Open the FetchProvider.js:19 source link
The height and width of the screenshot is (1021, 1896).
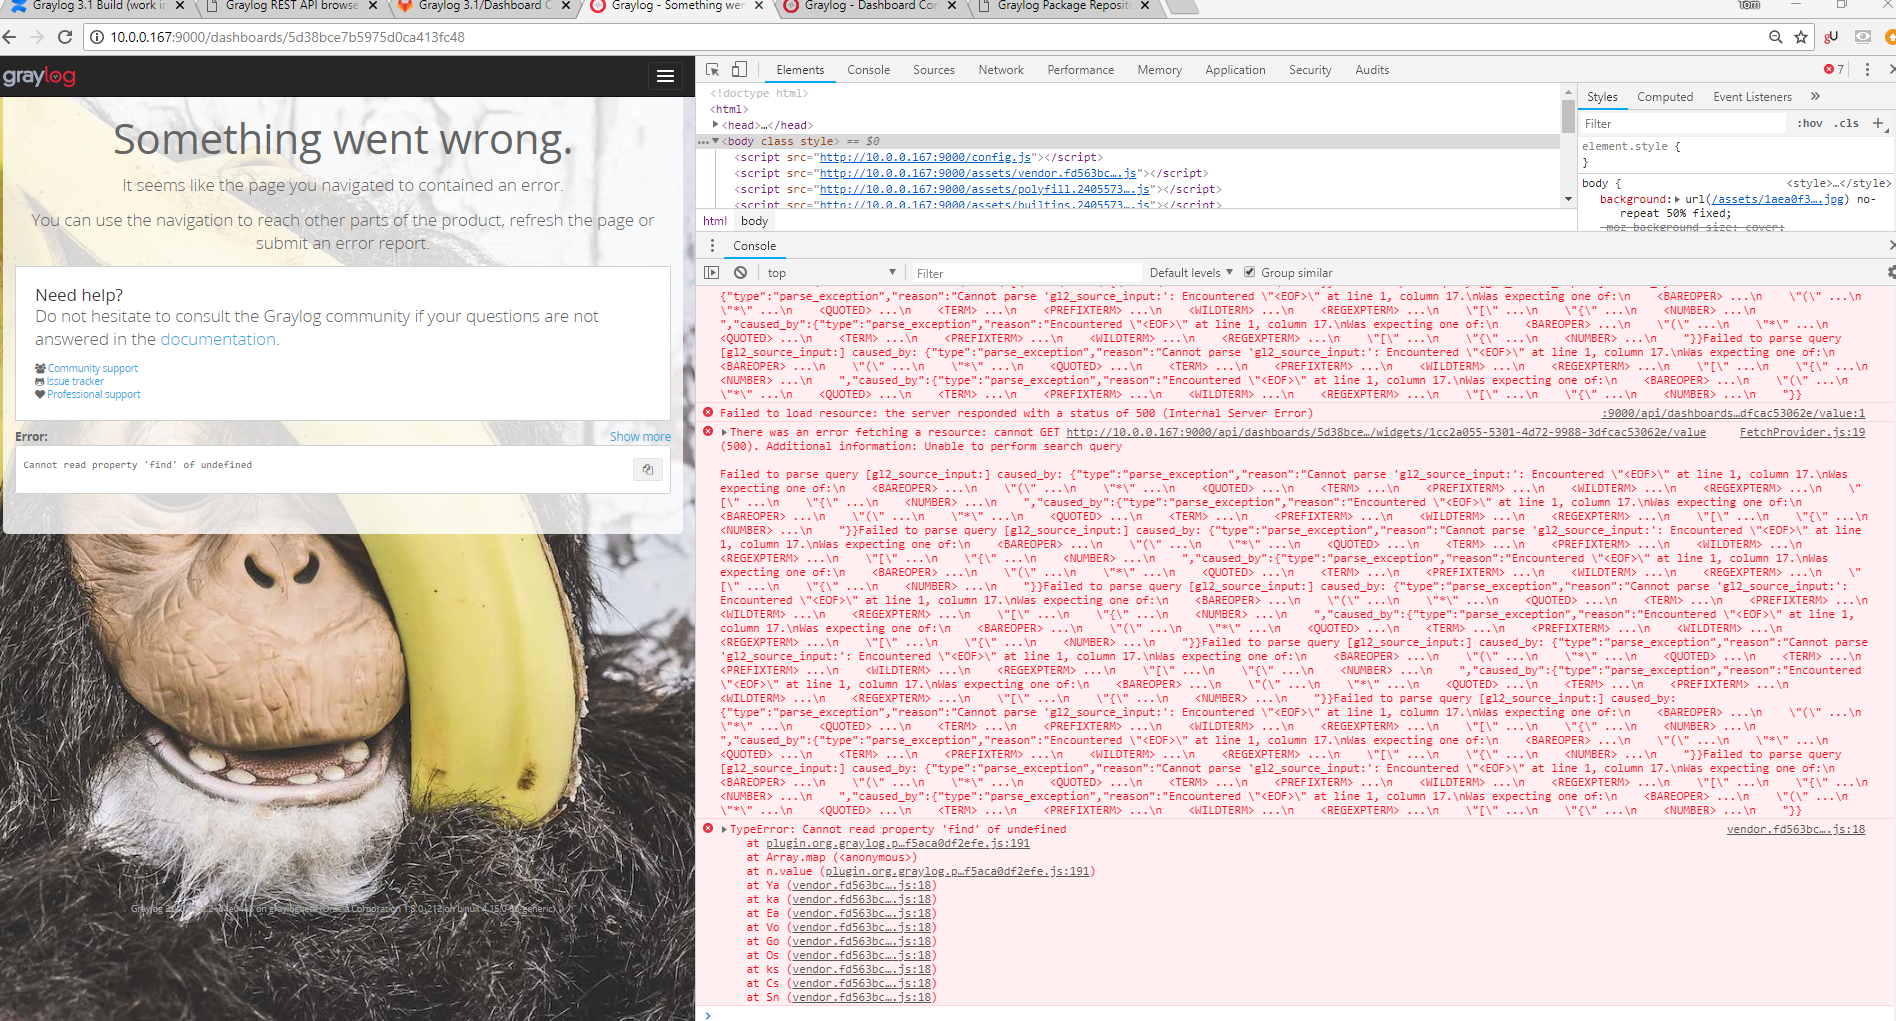1802,432
